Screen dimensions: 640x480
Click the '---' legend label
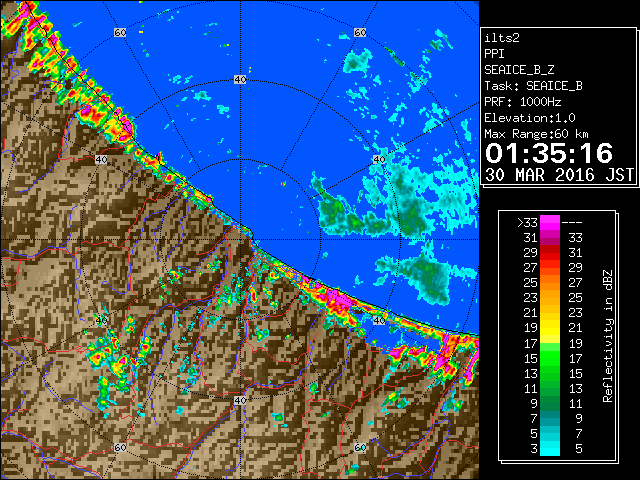572,223
